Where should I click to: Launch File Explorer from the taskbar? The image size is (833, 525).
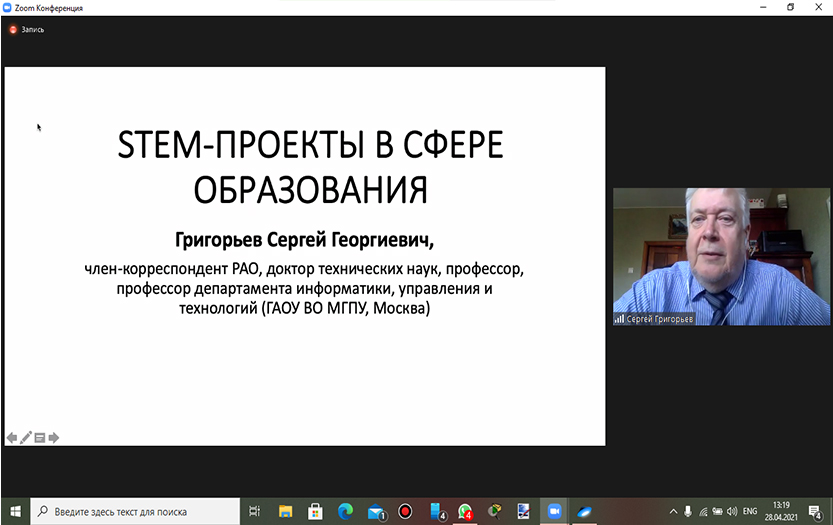(284, 510)
